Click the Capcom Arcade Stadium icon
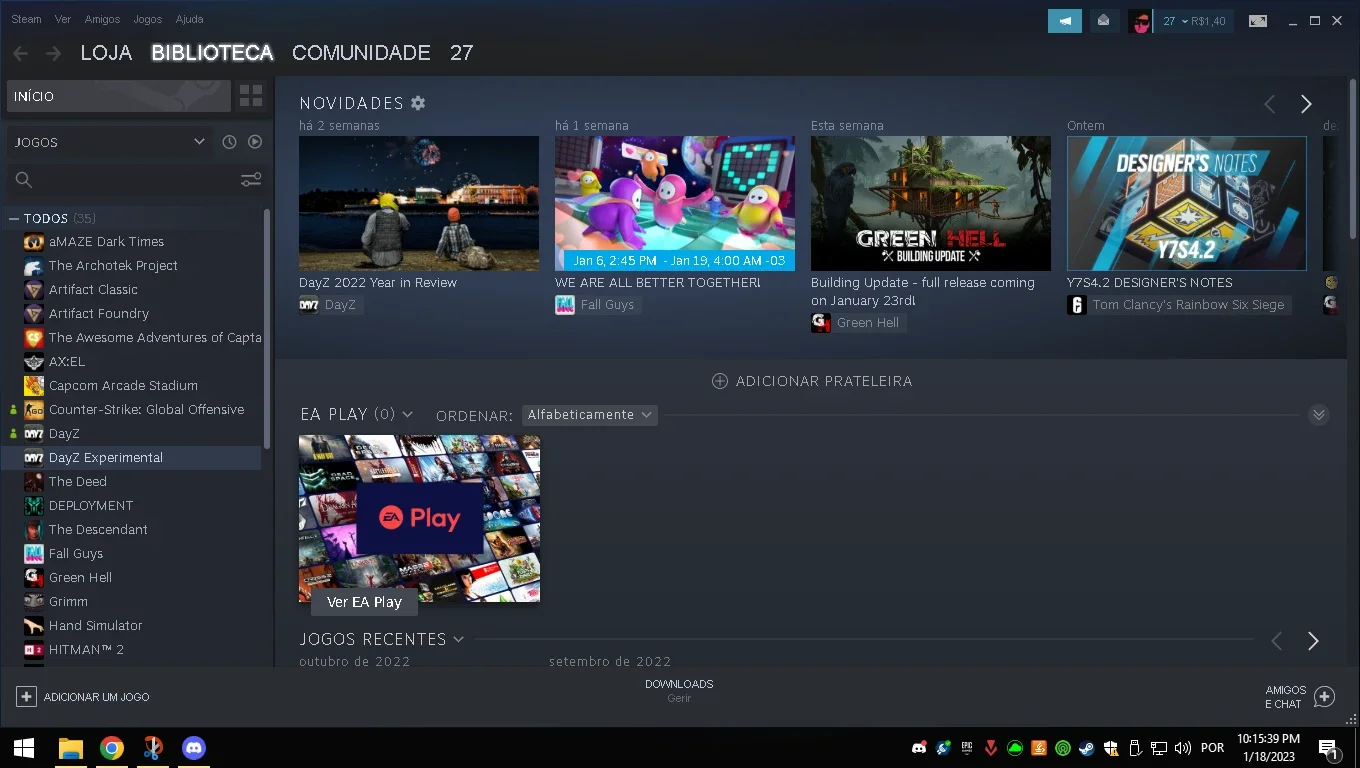 pyautogui.click(x=34, y=385)
